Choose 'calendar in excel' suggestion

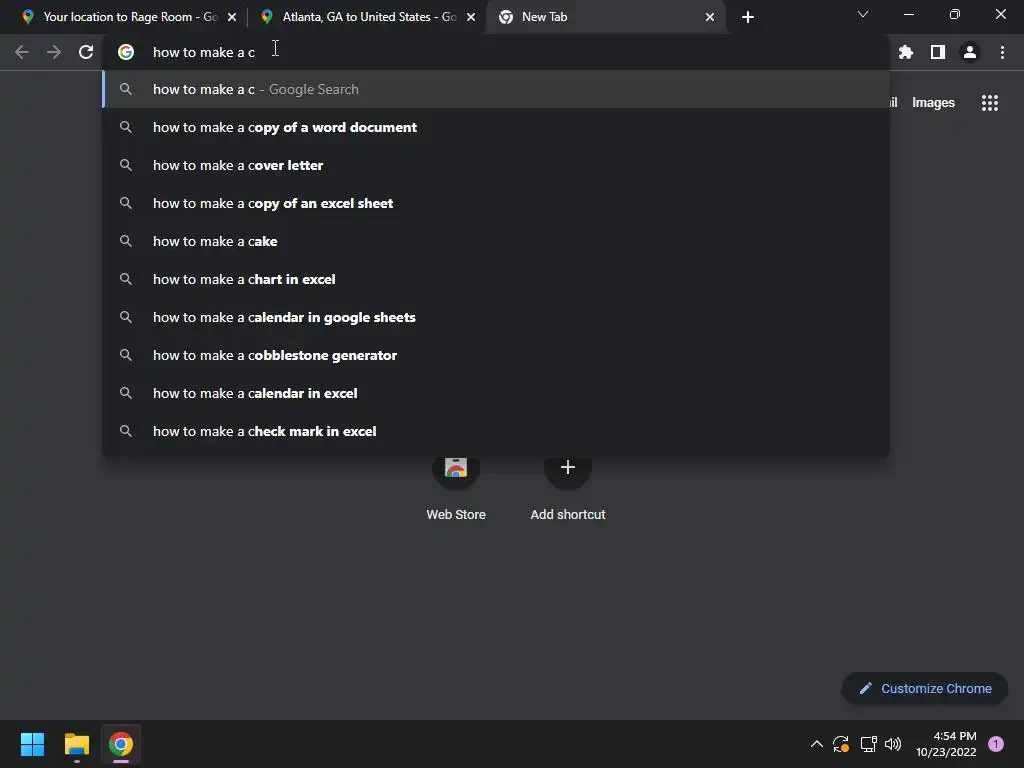(x=496, y=393)
